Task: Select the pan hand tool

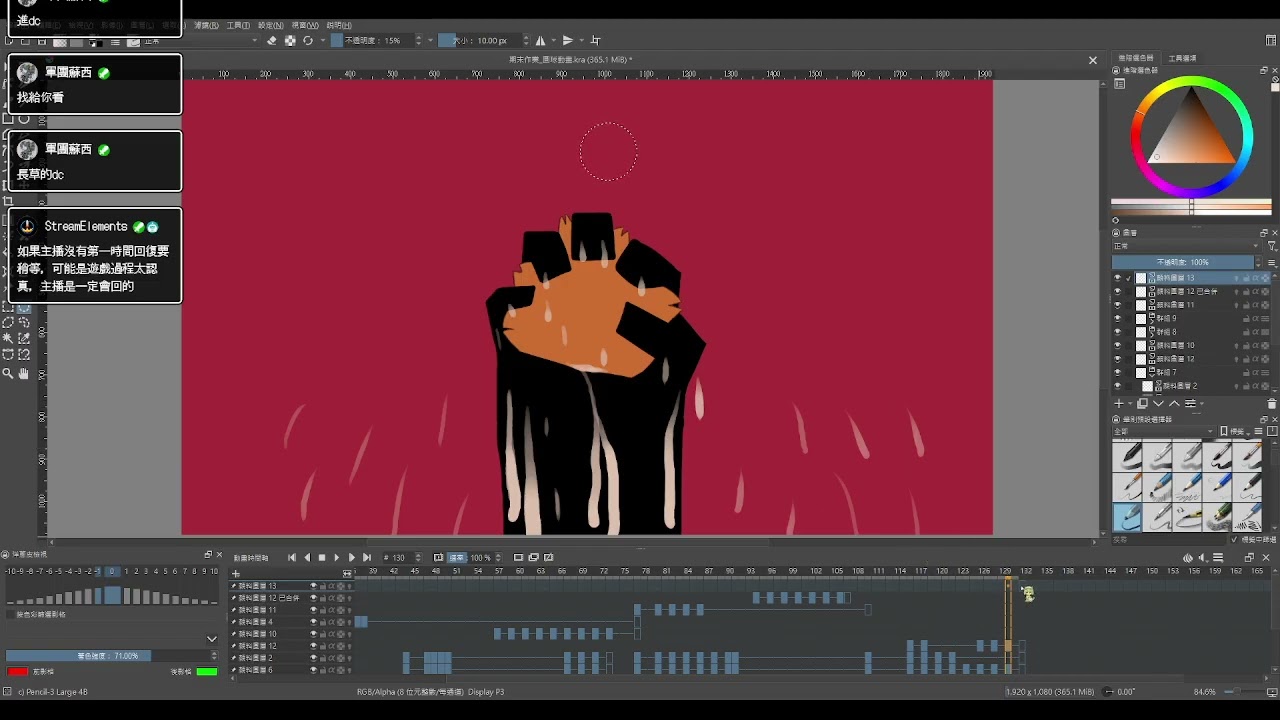Action: click(x=24, y=374)
